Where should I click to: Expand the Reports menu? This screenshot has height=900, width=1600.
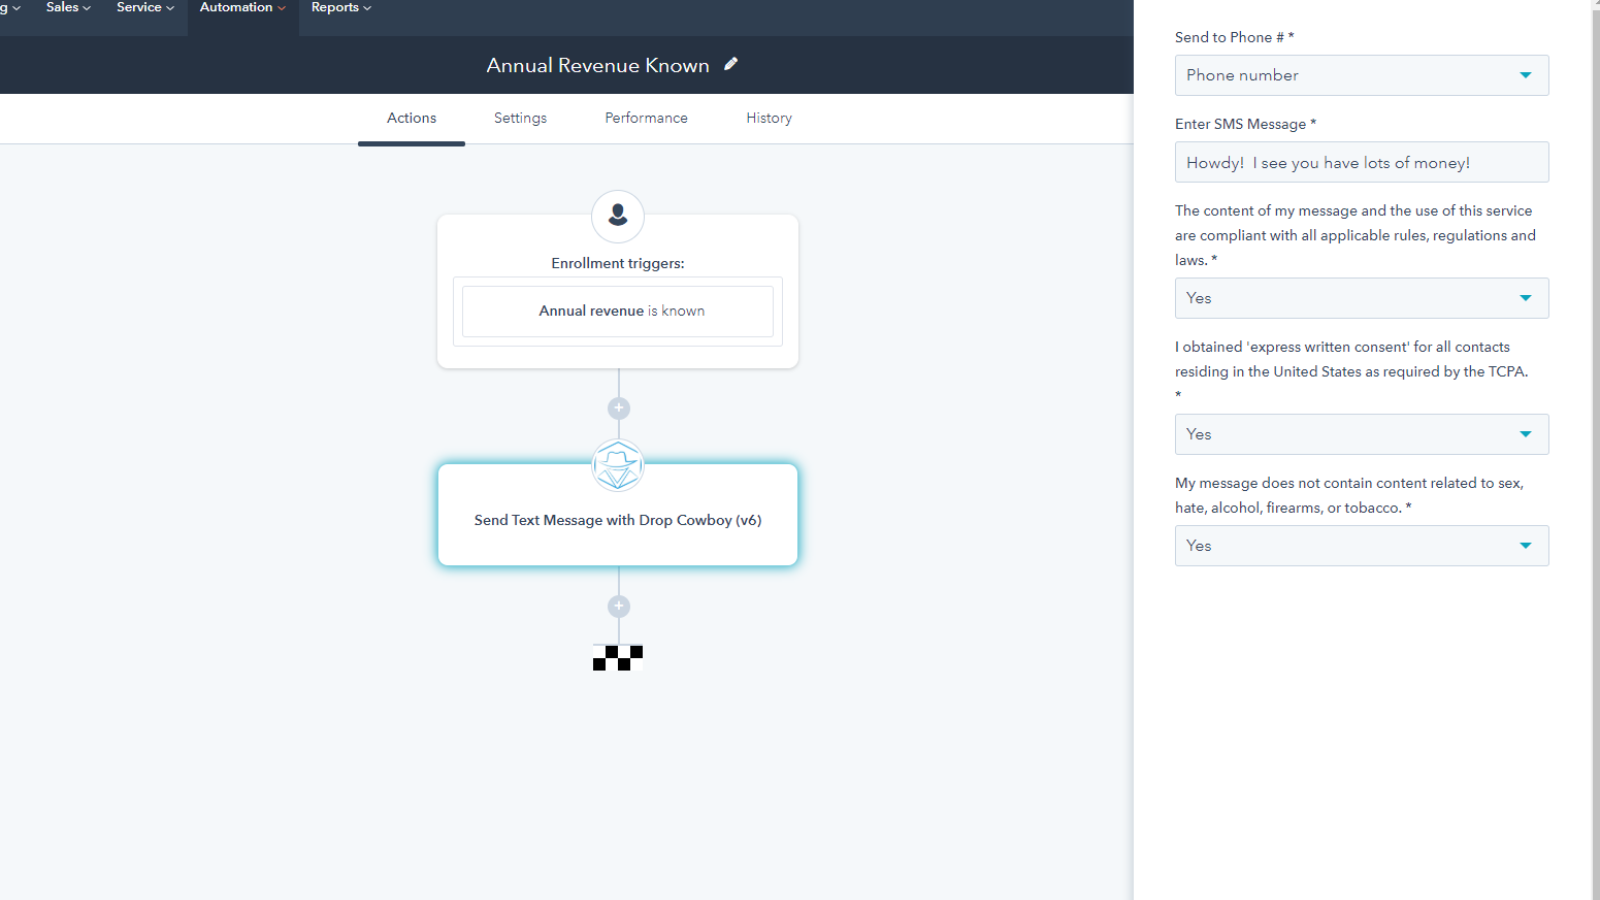341,8
